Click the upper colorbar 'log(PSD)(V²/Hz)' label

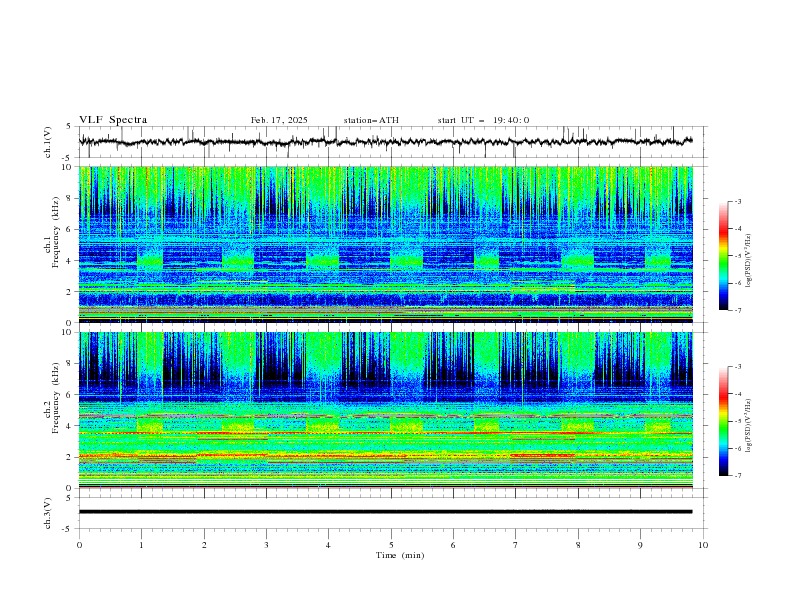tap(749, 261)
